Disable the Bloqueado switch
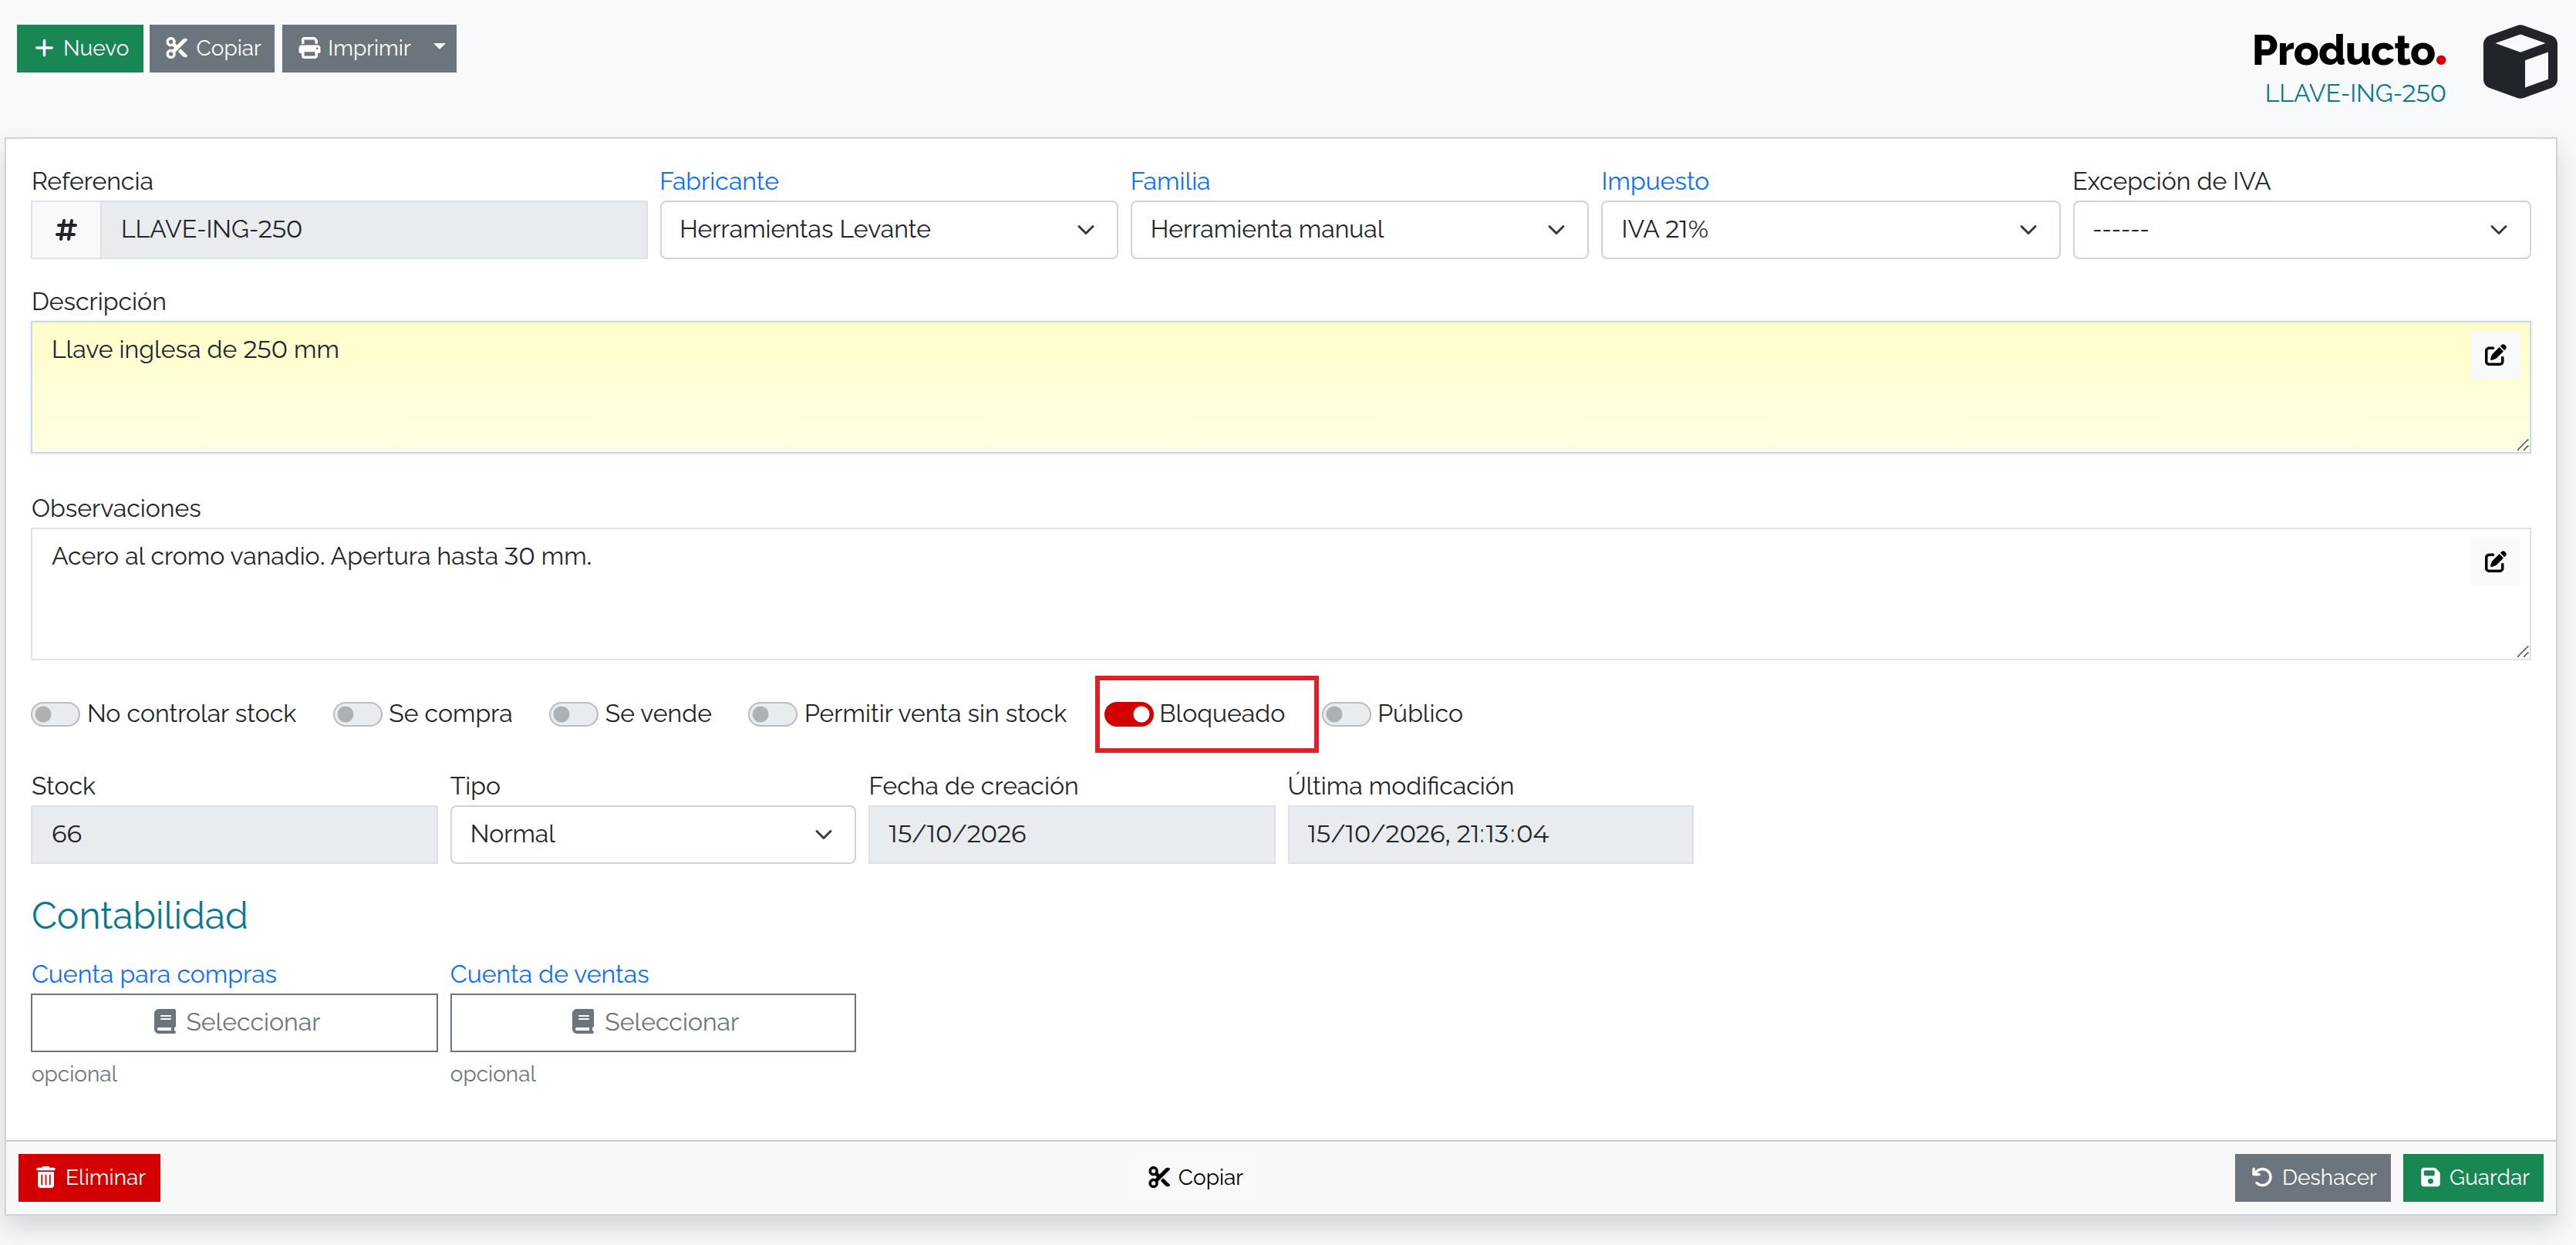Image resolution: width=2576 pixels, height=1245 pixels. click(x=1128, y=714)
